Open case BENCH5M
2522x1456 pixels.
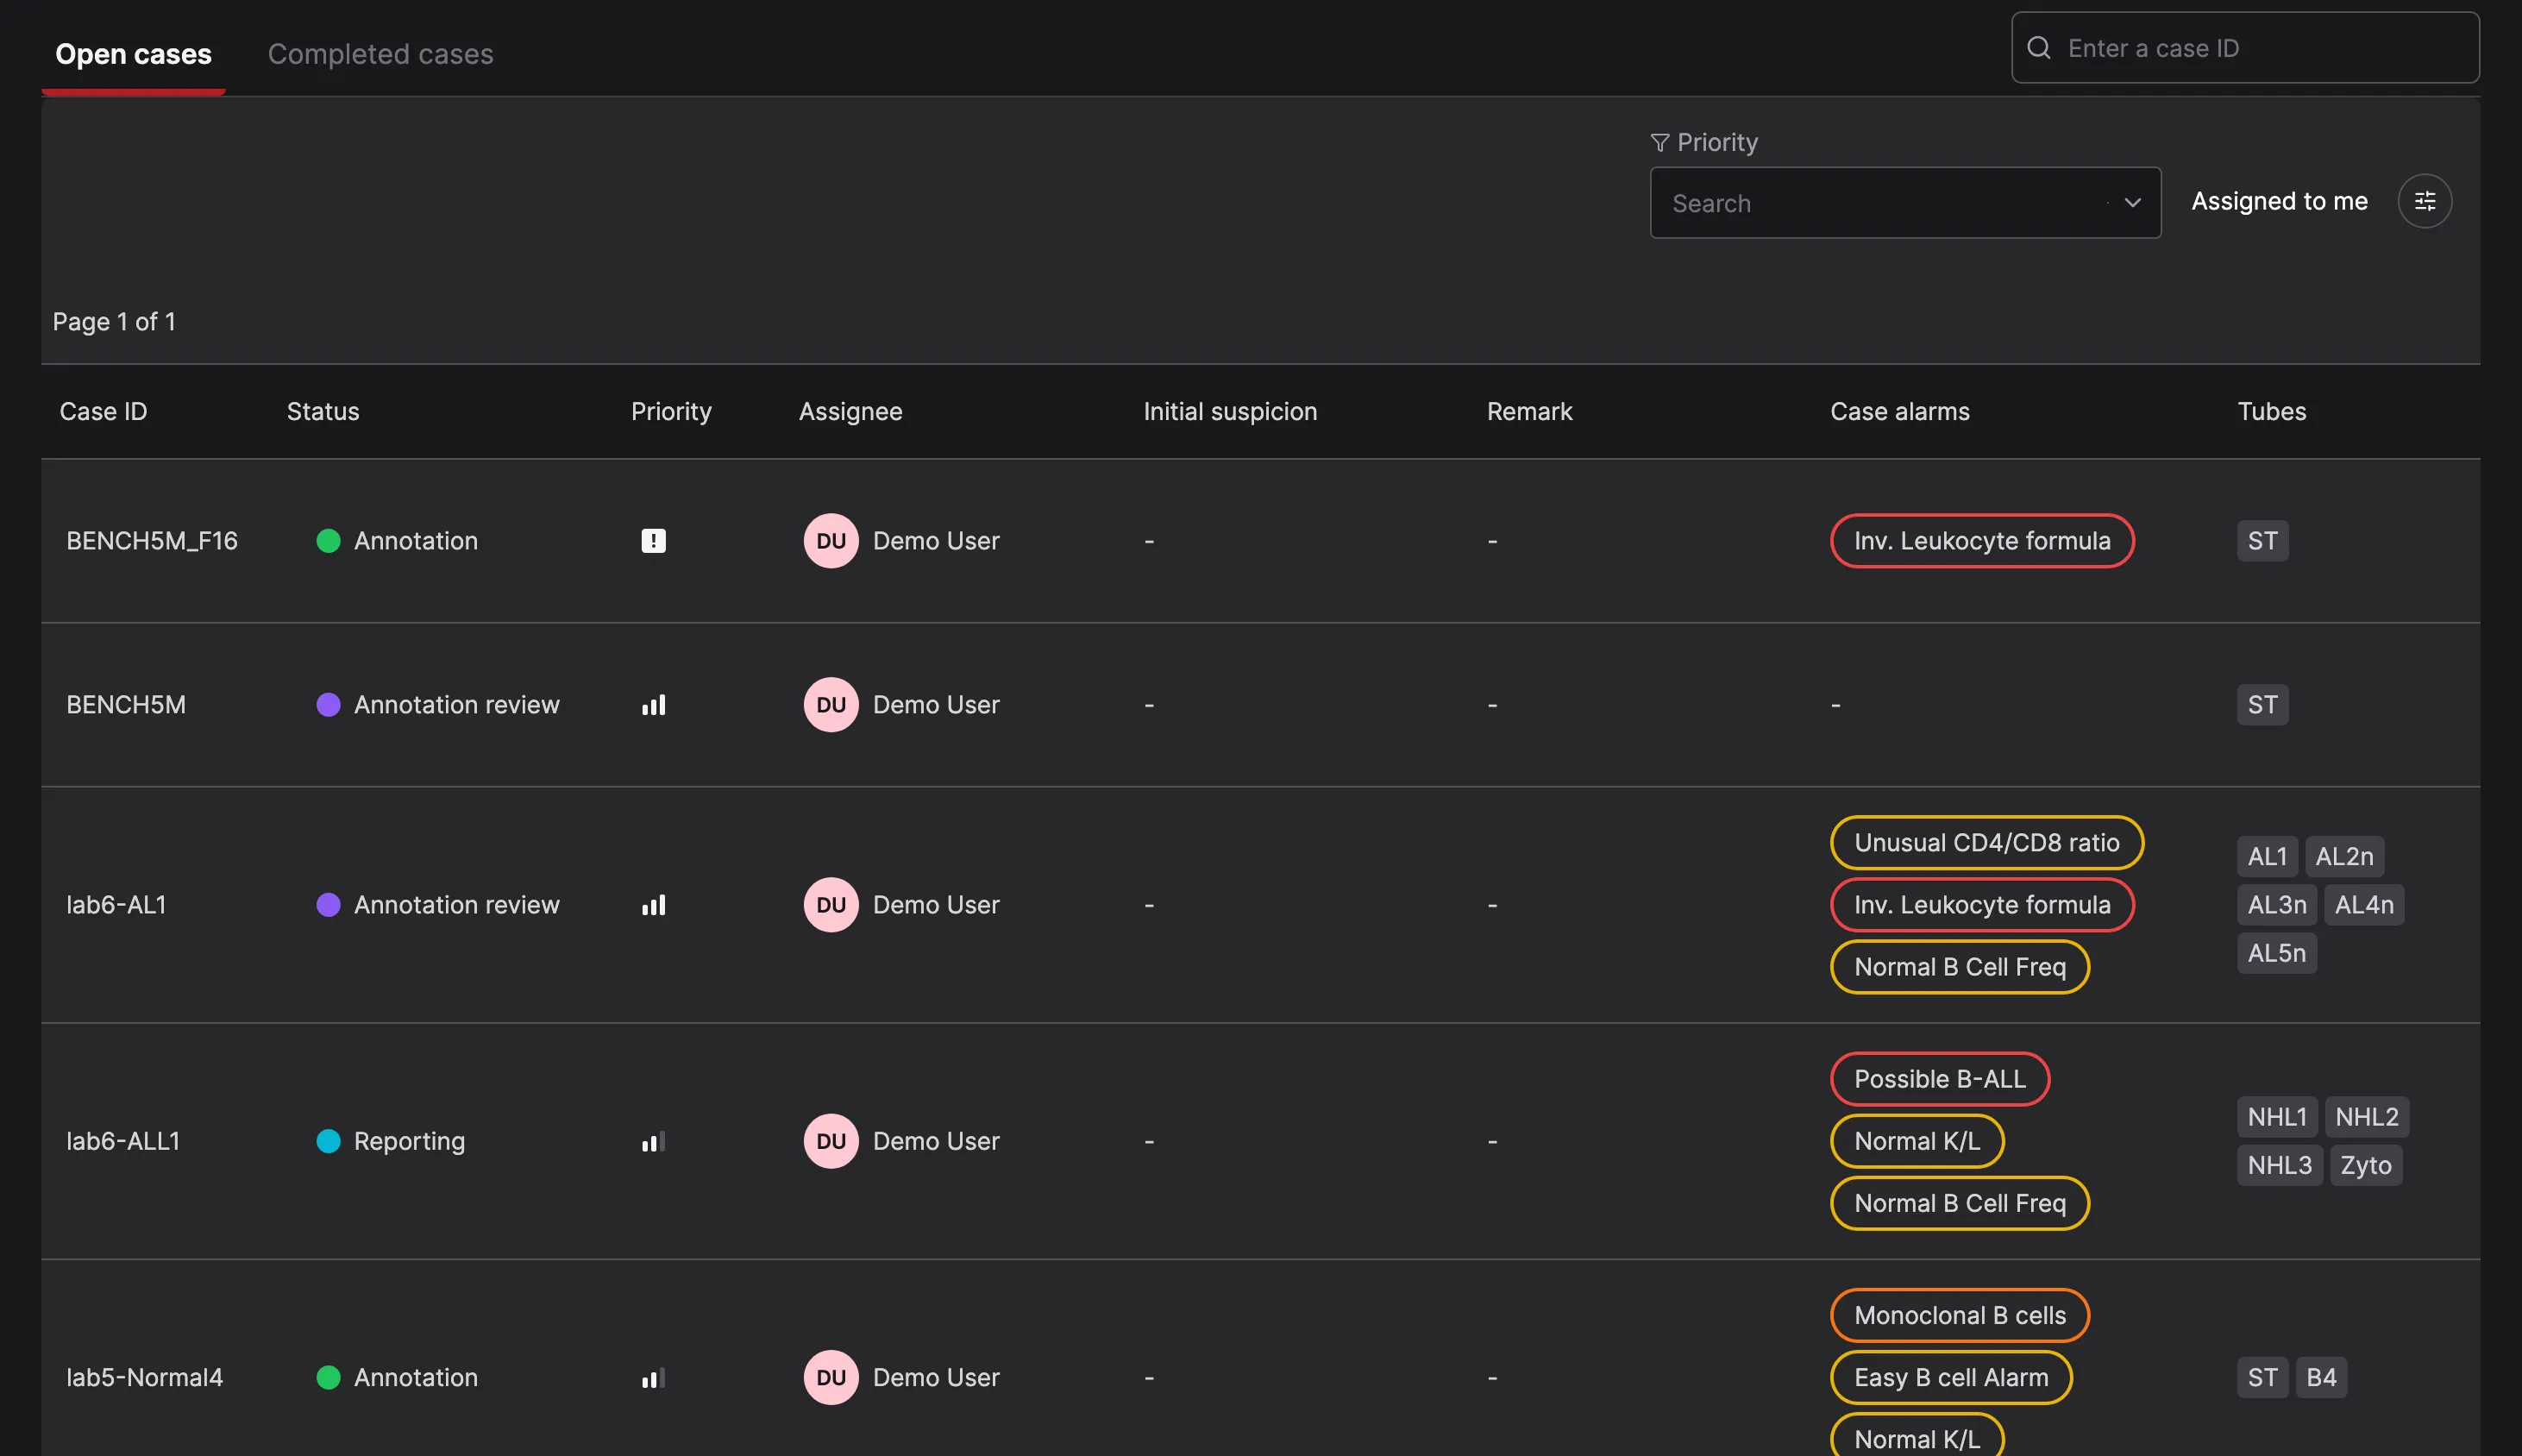coord(126,705)
